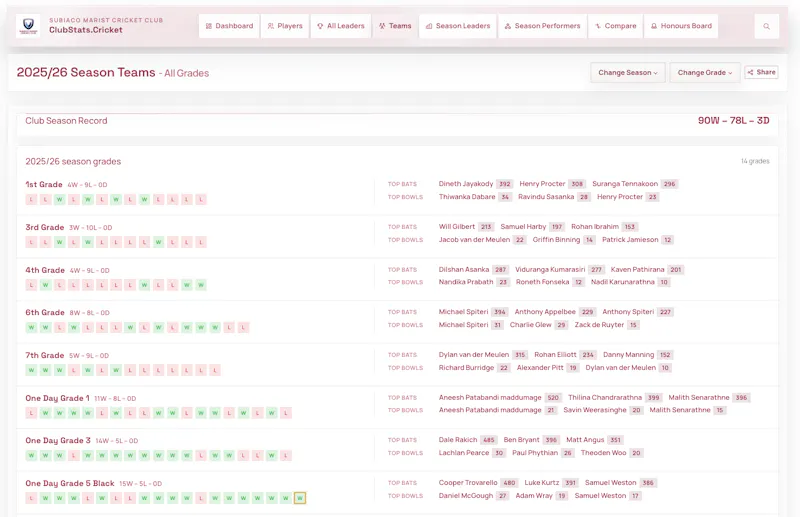The image size is (800, 517).
Task: Expand the Change Grade dropdown
Action: coord(705,72)
